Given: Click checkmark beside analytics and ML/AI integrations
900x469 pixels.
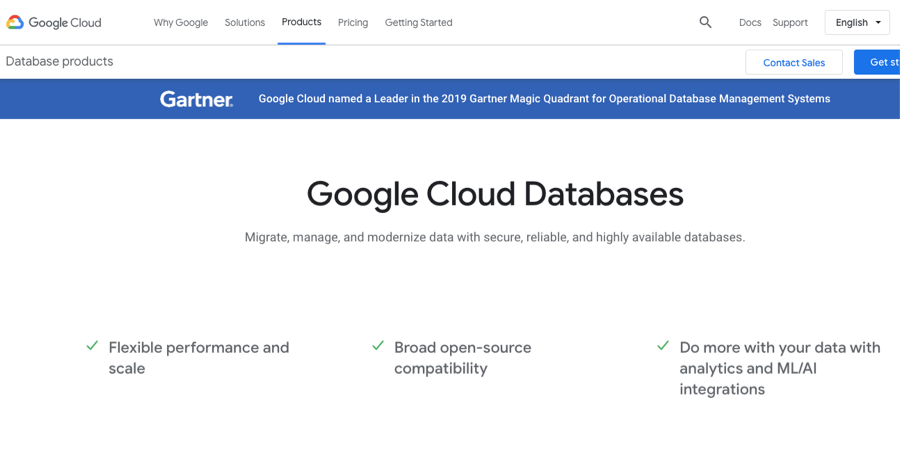Looking at the screenshot, I should tap(663, 346).
